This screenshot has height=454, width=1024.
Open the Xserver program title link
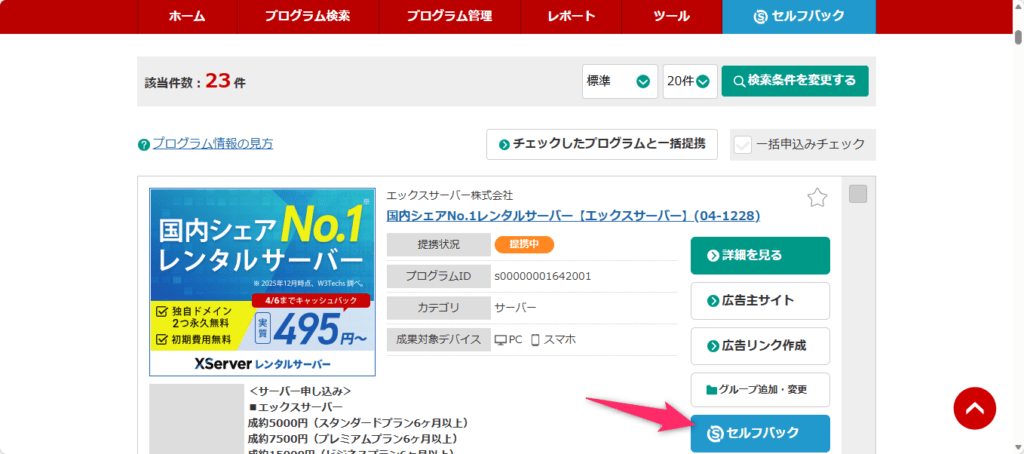(x=573, y=216)
